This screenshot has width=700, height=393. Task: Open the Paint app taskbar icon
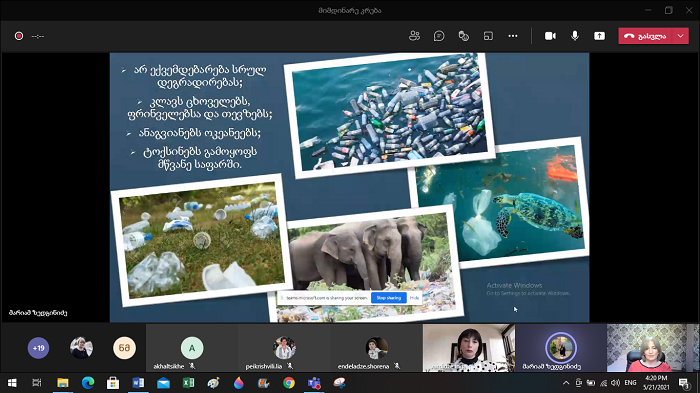click(x=213, y=383)
